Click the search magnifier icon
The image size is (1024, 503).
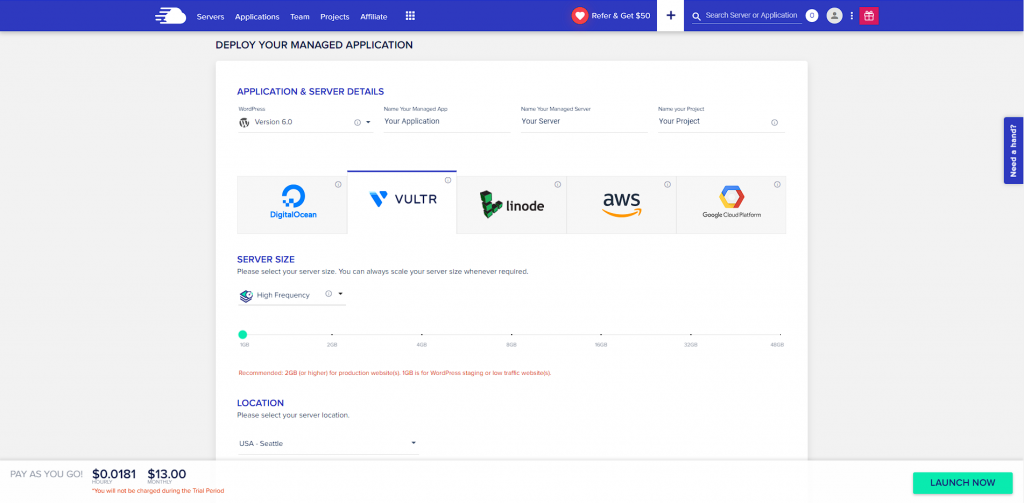coord(696,16)
